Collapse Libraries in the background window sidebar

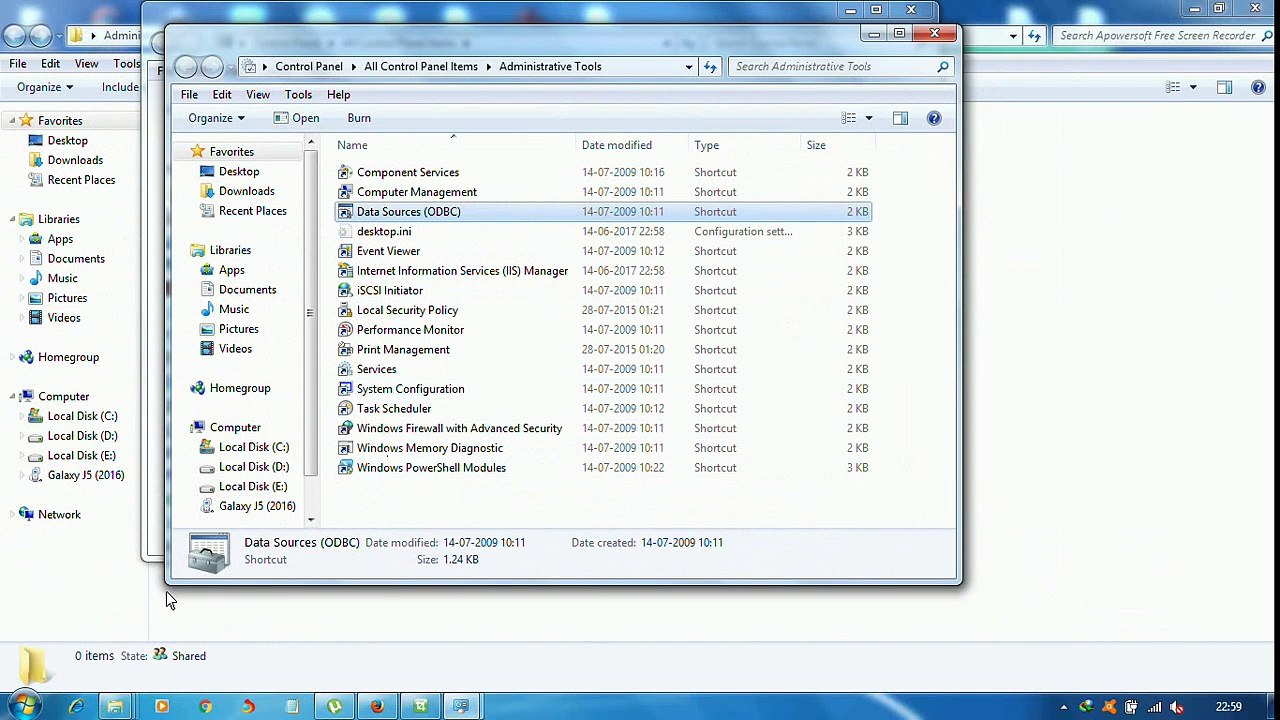[x=12, y=219]
